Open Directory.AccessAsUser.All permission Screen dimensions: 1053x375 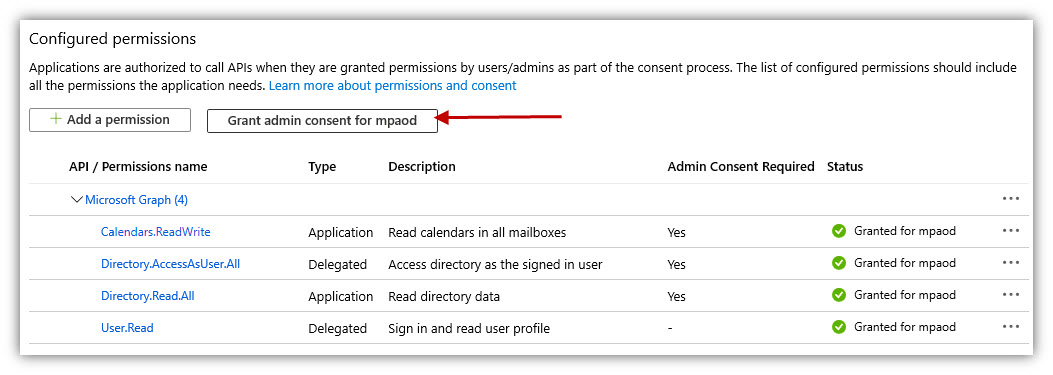pos(170,264)
